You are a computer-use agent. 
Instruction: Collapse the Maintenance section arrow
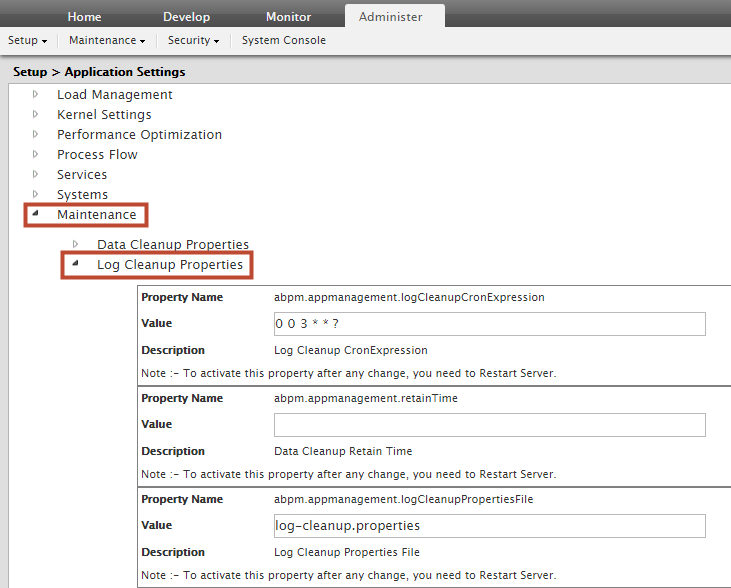click(x=35, y=214)
